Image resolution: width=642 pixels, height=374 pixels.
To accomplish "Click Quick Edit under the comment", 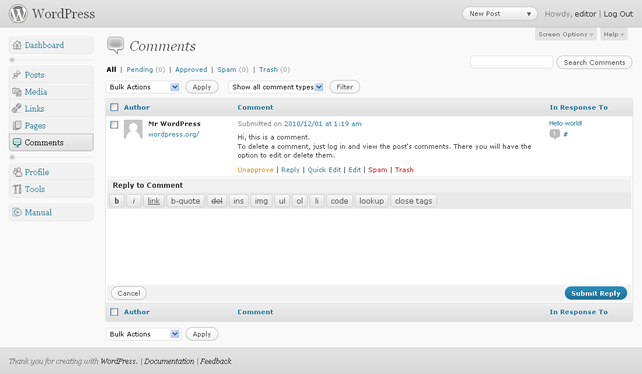I will pyautogui.click(x=324, y=170).
